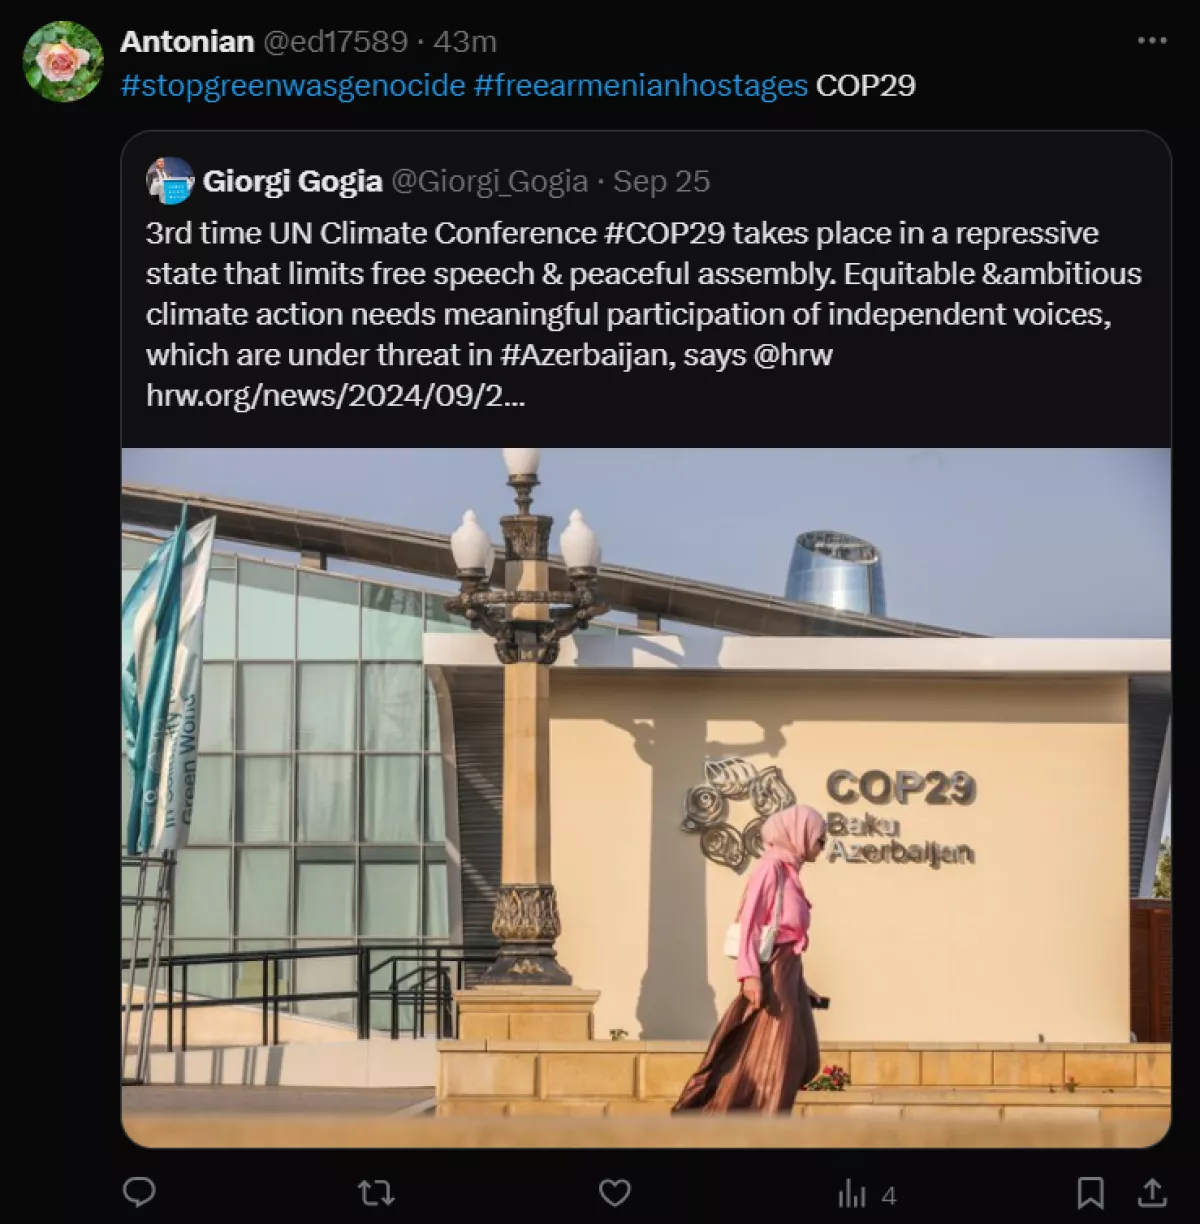Viewport: 1200px width, 1224px height.
Task: Open the @ed17589 handle
Action: (335, 41)
